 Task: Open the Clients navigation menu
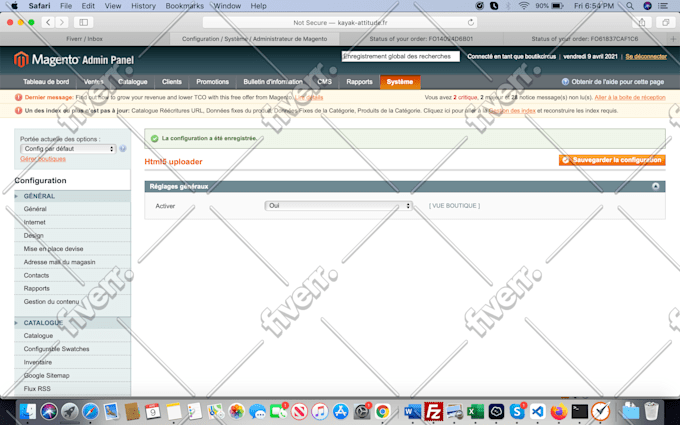[172, 82]
